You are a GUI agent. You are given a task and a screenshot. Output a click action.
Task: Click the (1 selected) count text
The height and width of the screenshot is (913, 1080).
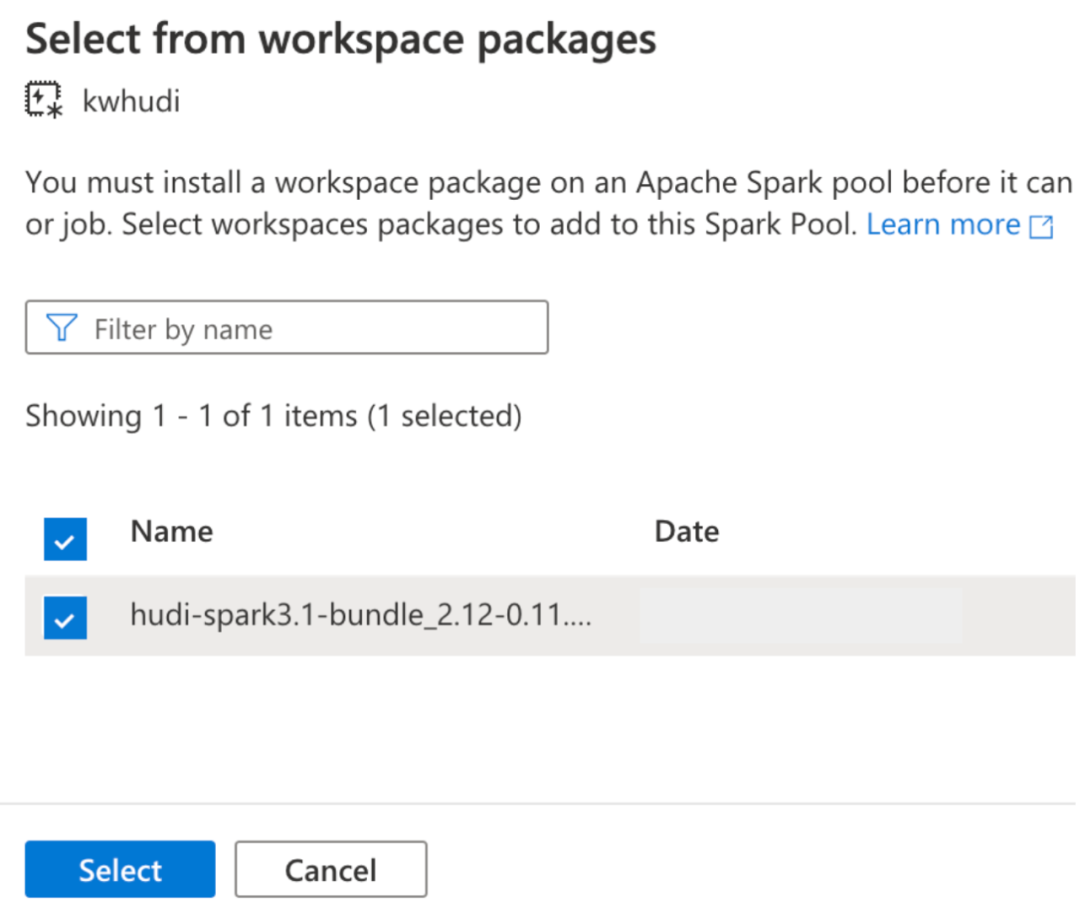(445, 416)
